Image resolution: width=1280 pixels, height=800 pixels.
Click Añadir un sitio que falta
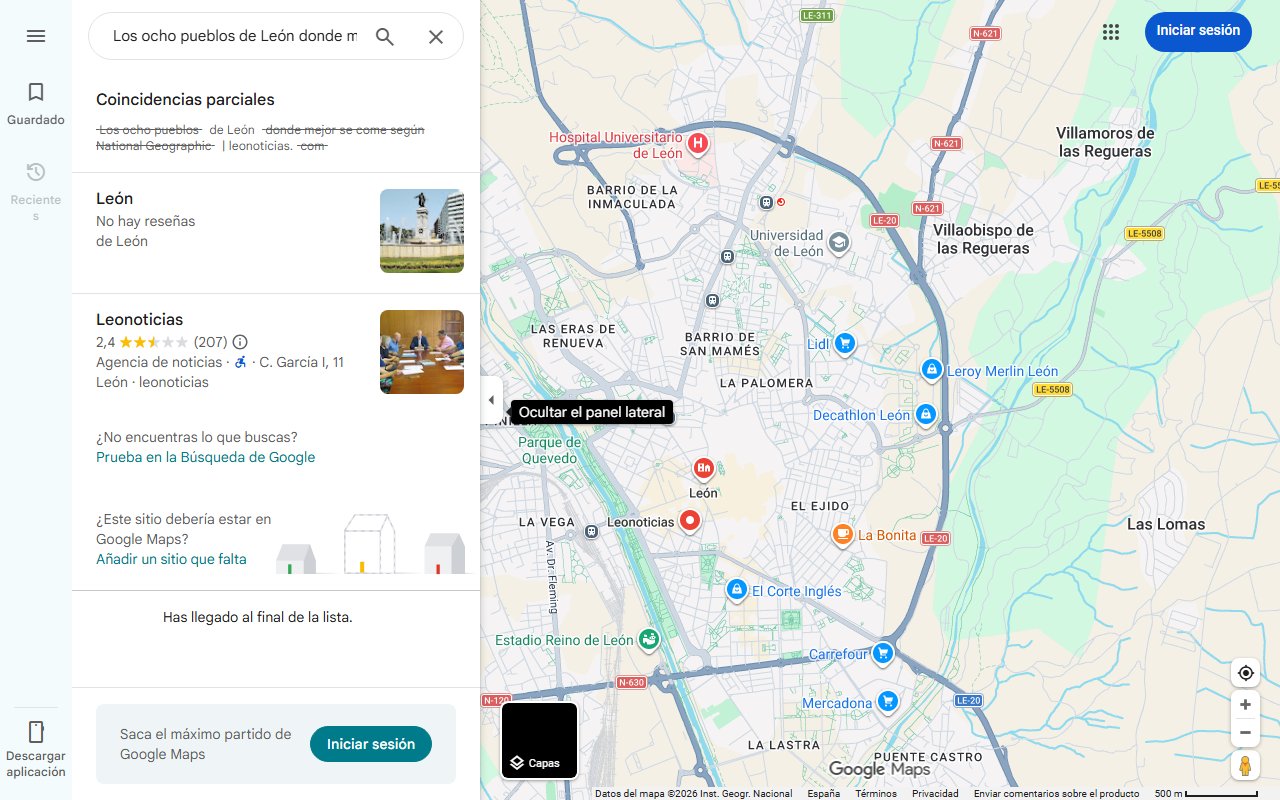point(171,559)
